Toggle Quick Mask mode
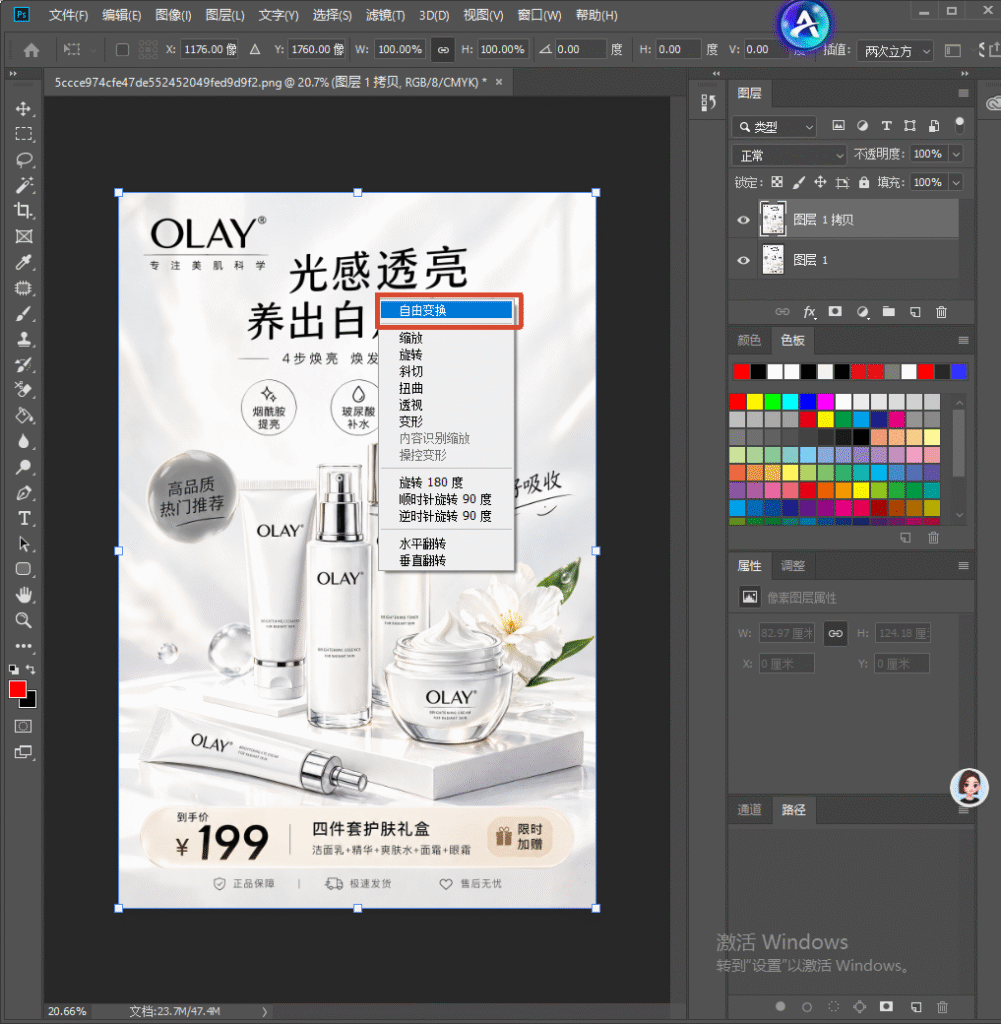The width and height of the screenshot is (1001, 1024). (x=24, y=726)
